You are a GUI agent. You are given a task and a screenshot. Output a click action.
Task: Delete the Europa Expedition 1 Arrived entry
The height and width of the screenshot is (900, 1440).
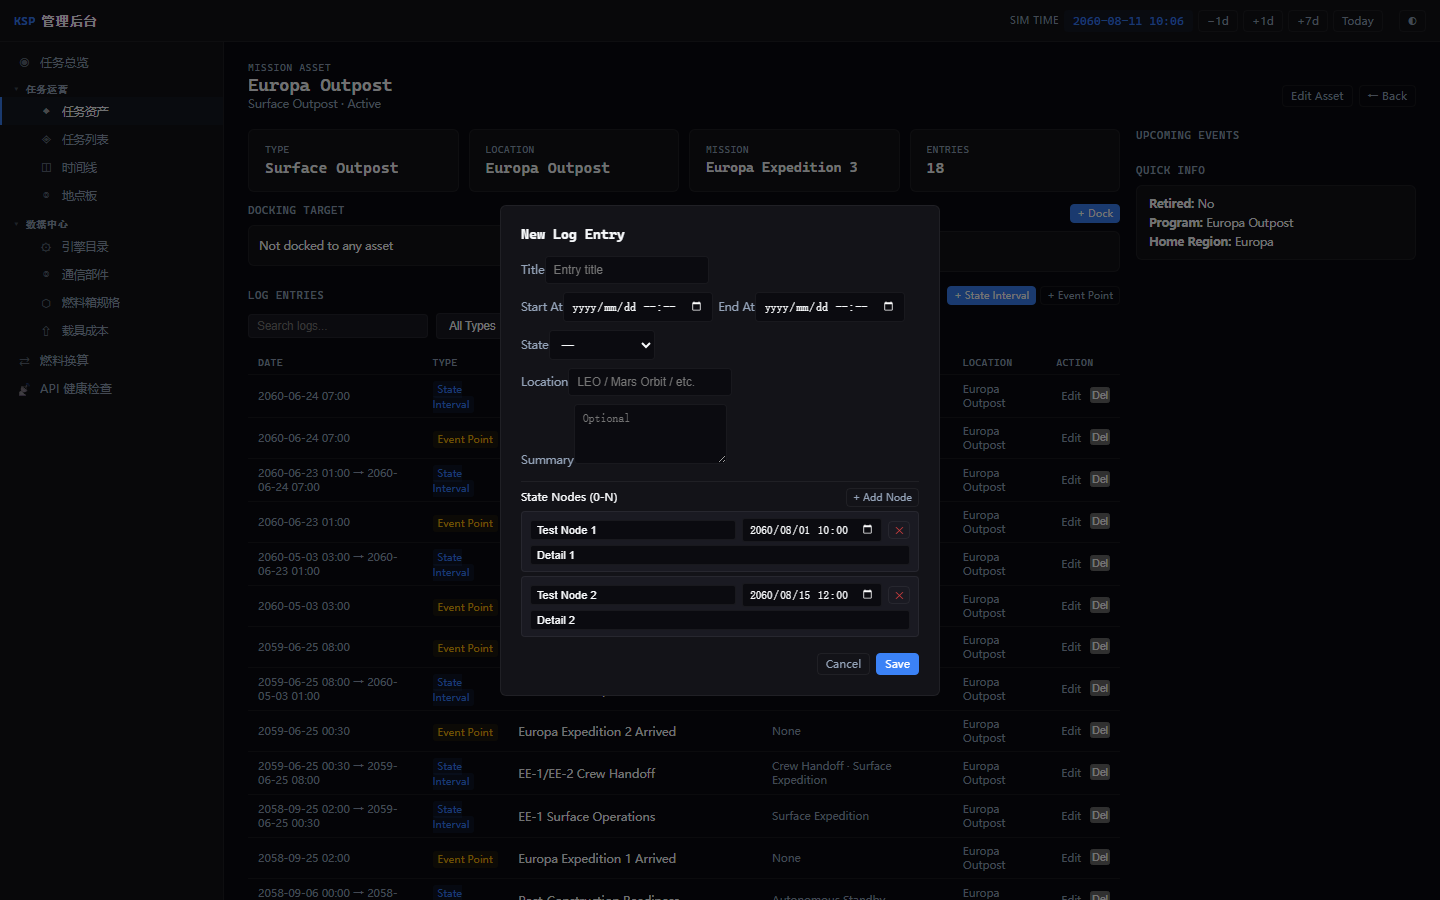coord(1100,858)
